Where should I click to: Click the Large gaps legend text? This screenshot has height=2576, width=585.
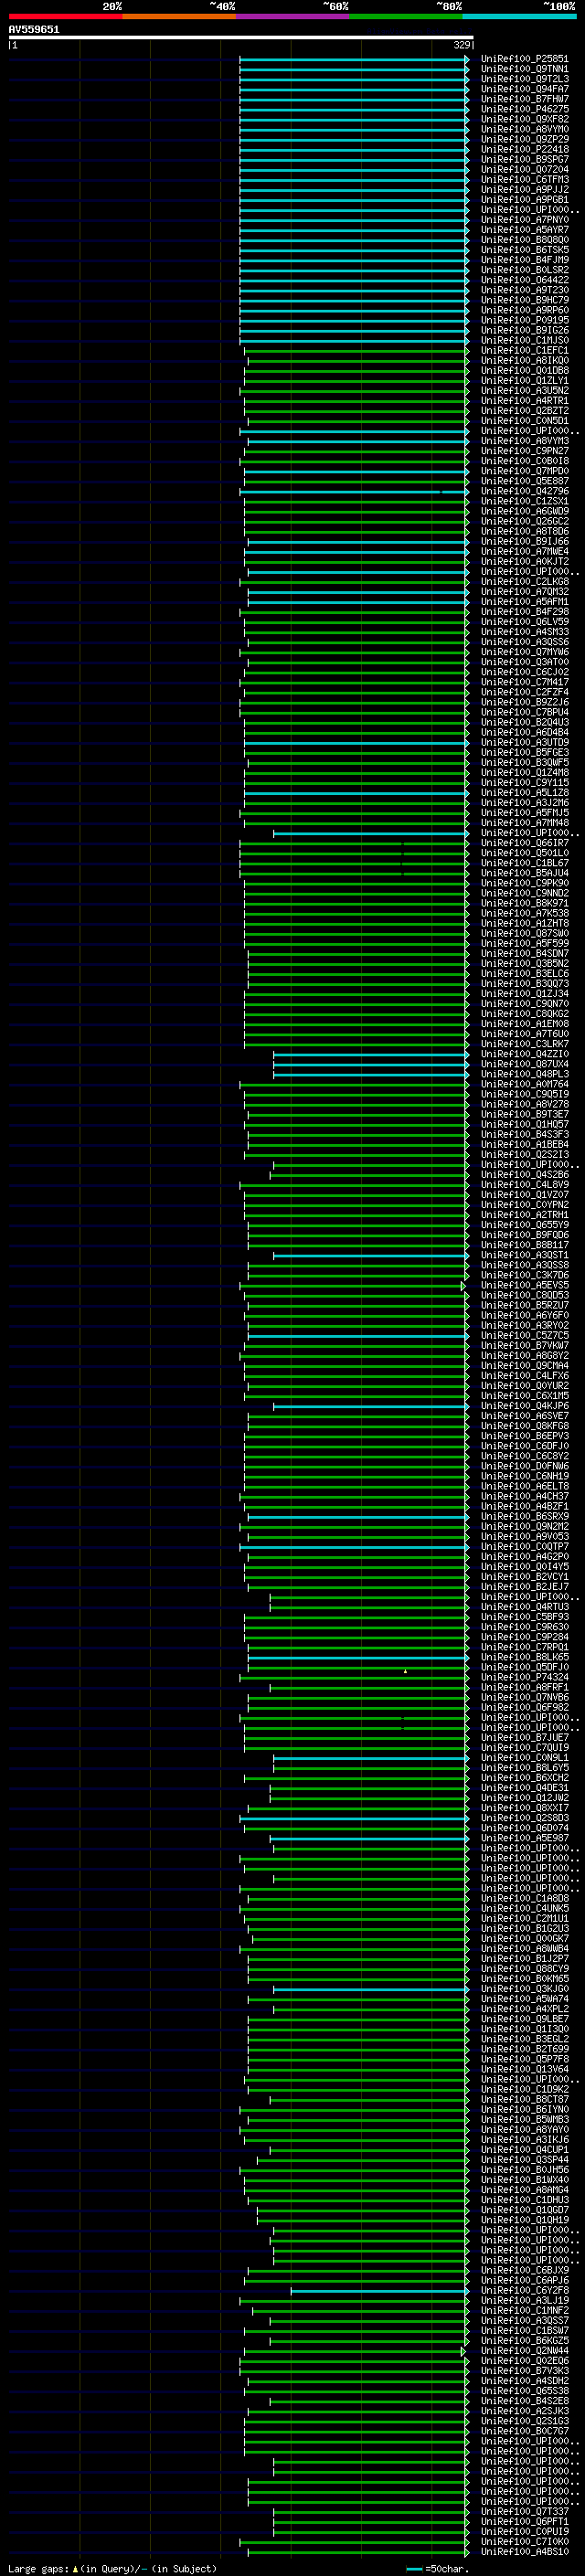point(112,2568)
